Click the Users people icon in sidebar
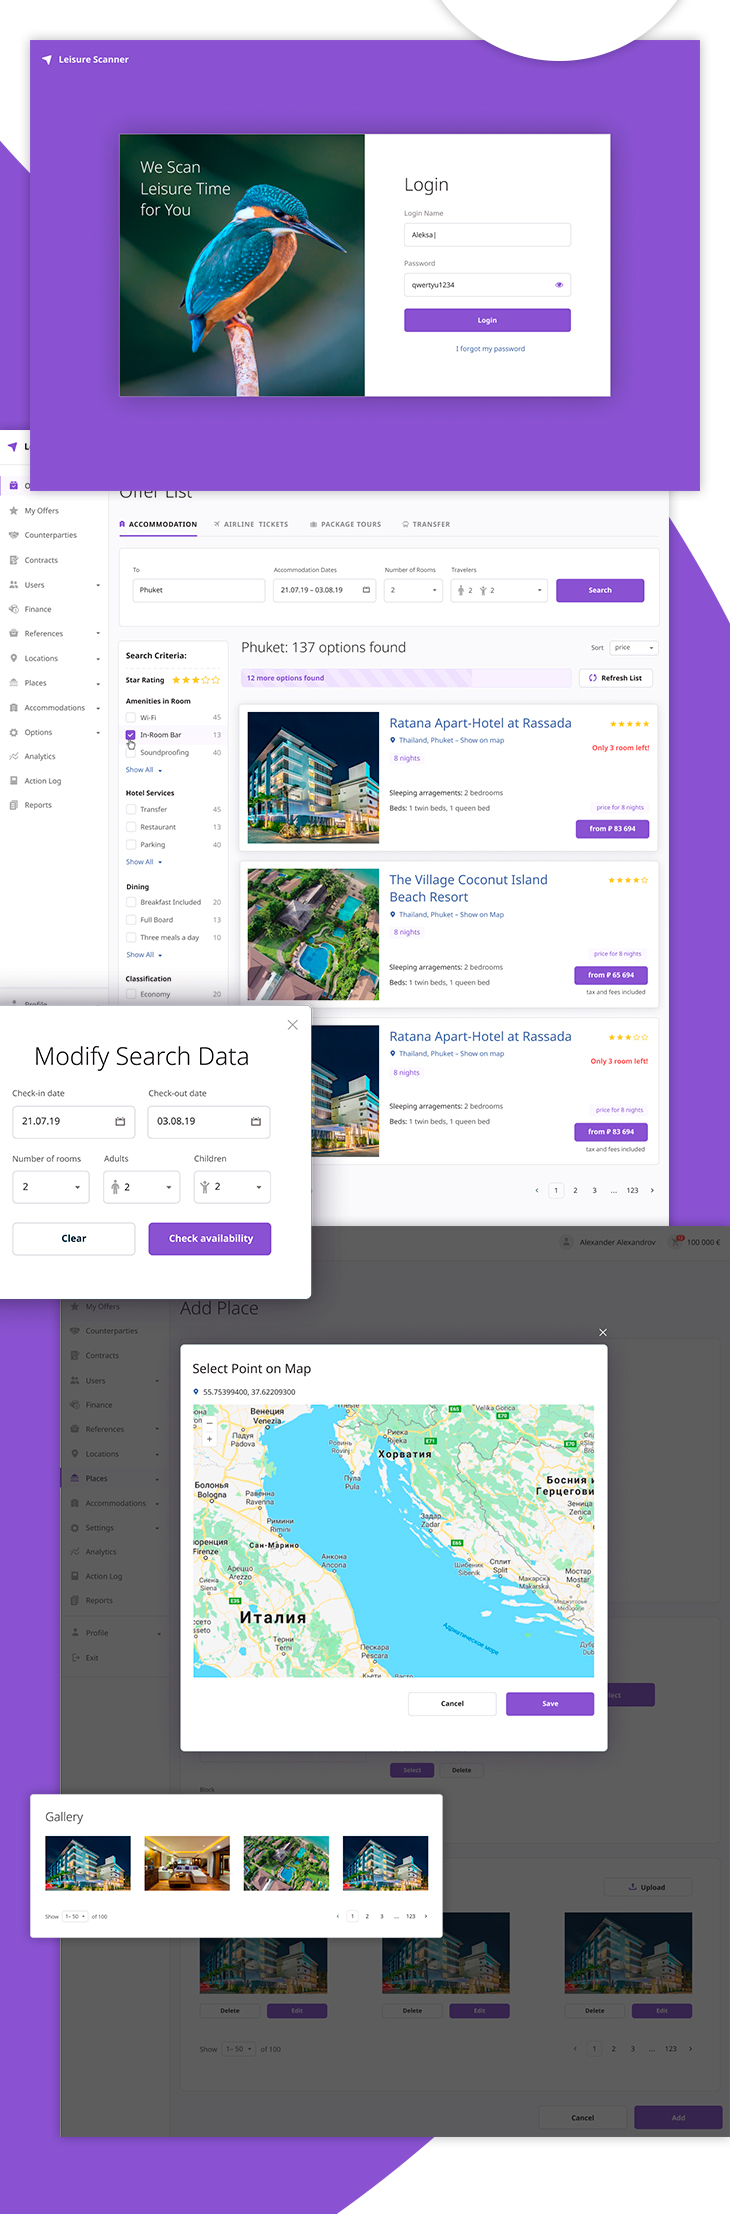The height and width of the screenshot is (2214, 730). point(13,585)
